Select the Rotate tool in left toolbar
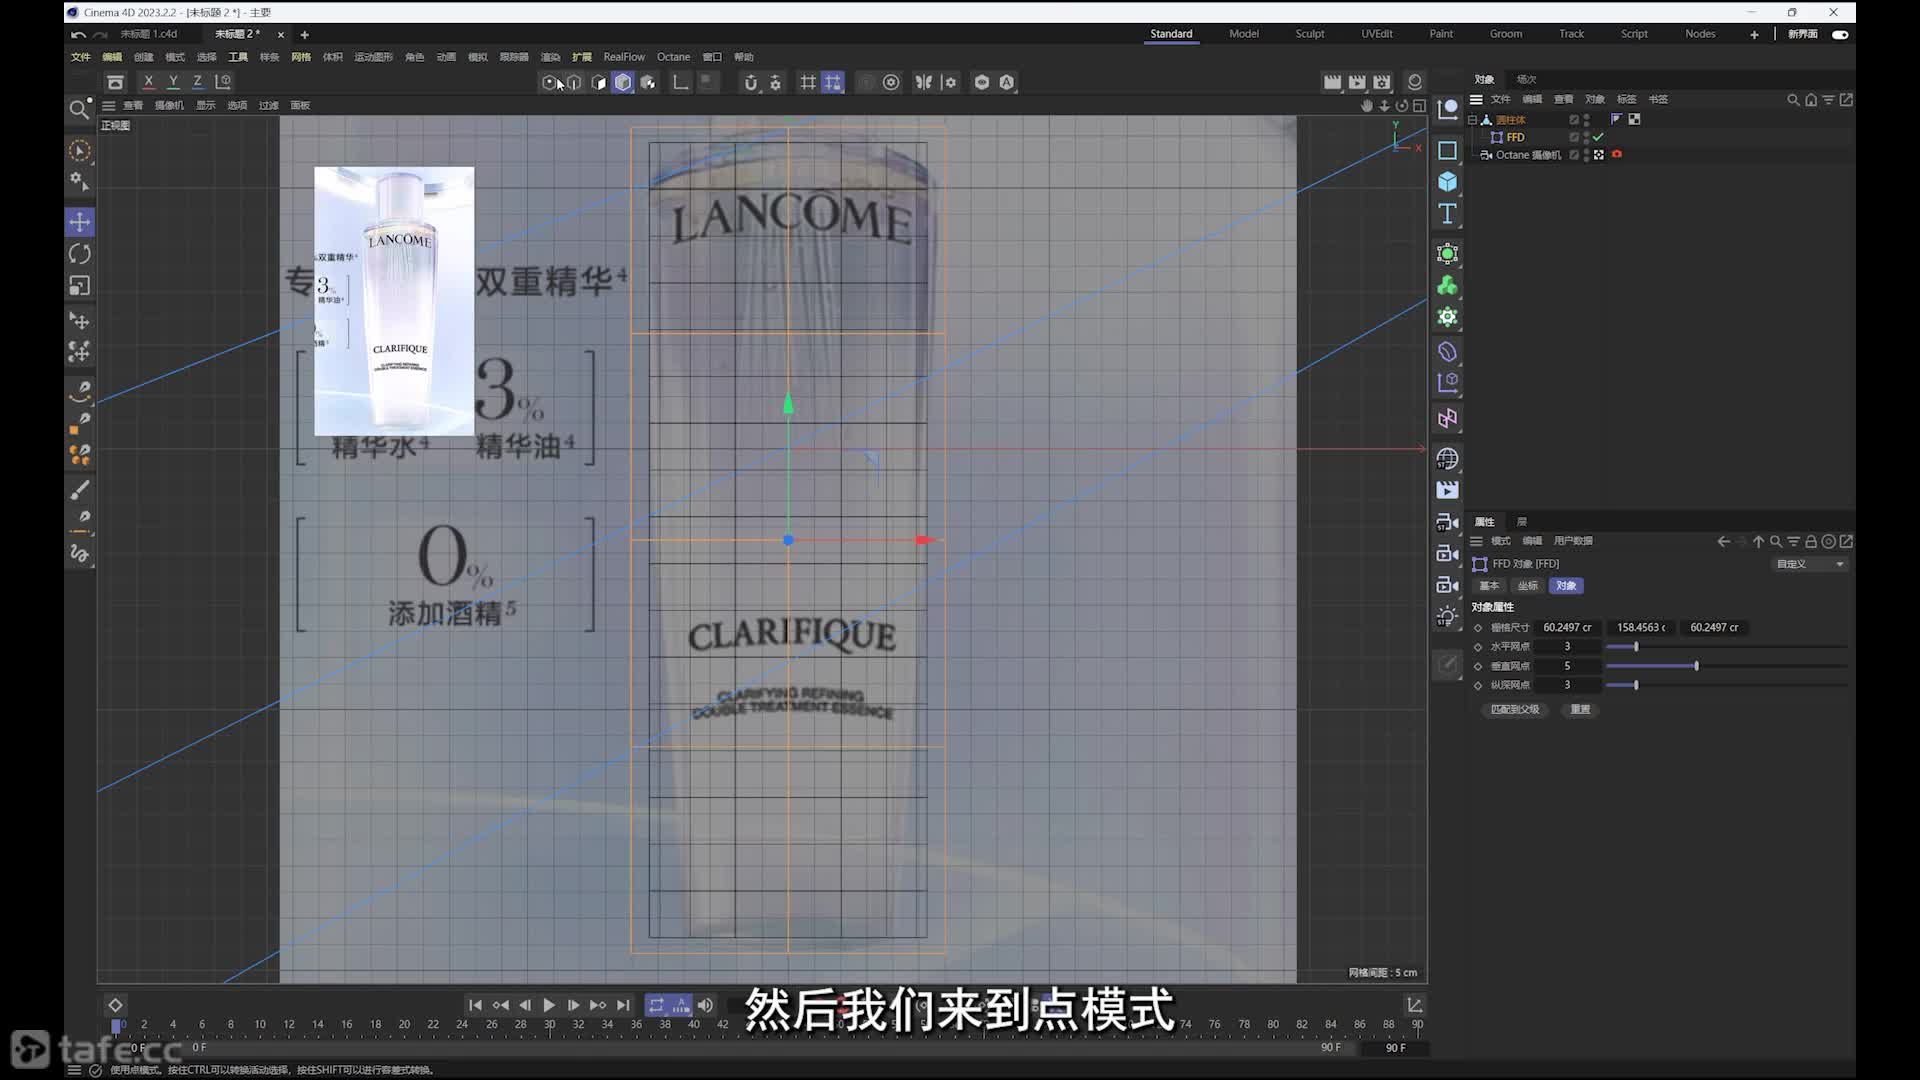 (80, 254)
